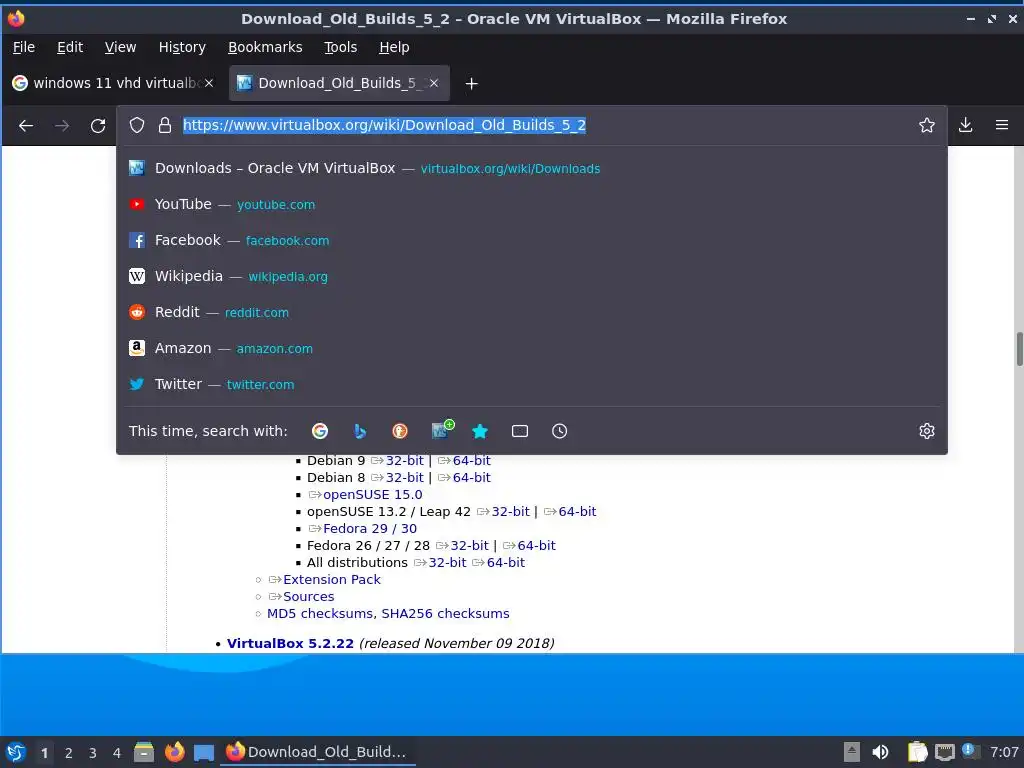Screen dimensions: 1024x768
Task: Switch to workspace 2 in taskbar
Action: pyautogui.click(x=69, y=753)
